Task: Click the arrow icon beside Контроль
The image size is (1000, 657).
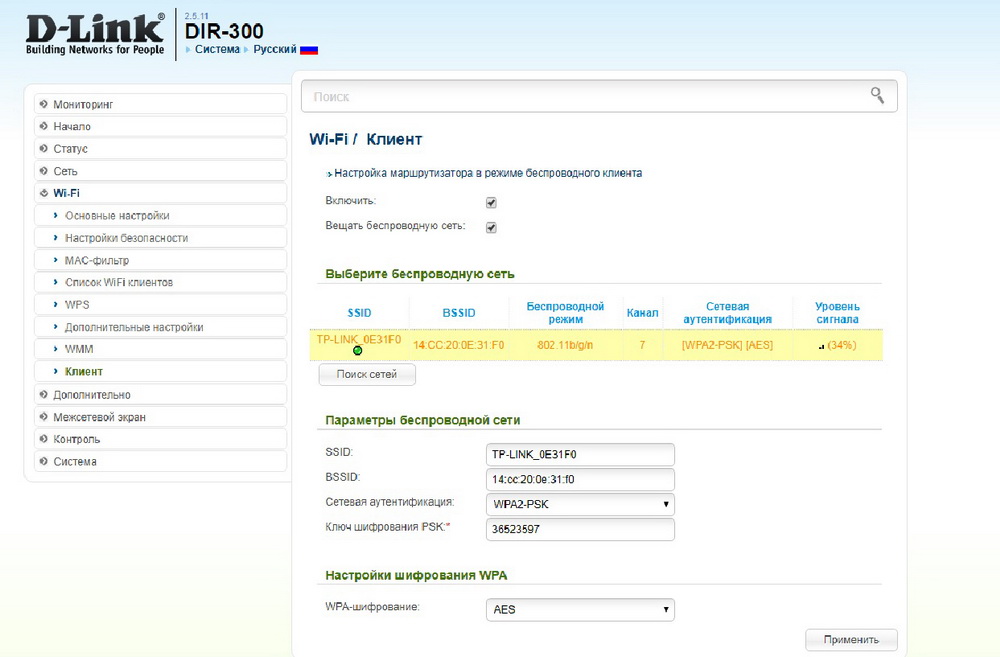Action: coord(43,439)
